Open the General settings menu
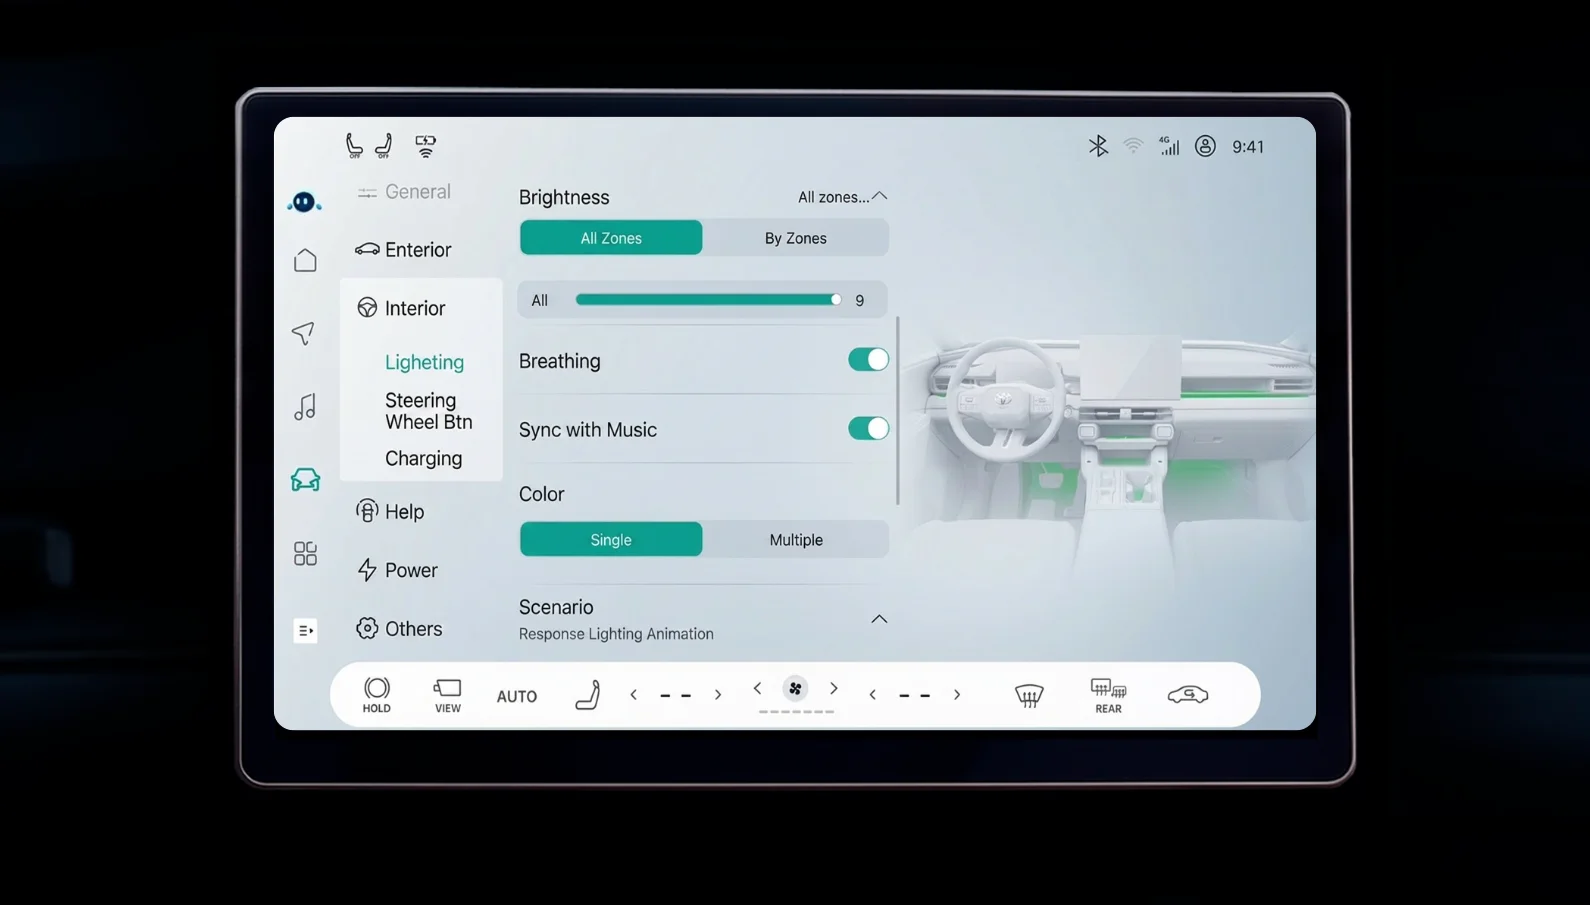The height and width of the screenshot is (905, 1590). [x=405, y=192]
